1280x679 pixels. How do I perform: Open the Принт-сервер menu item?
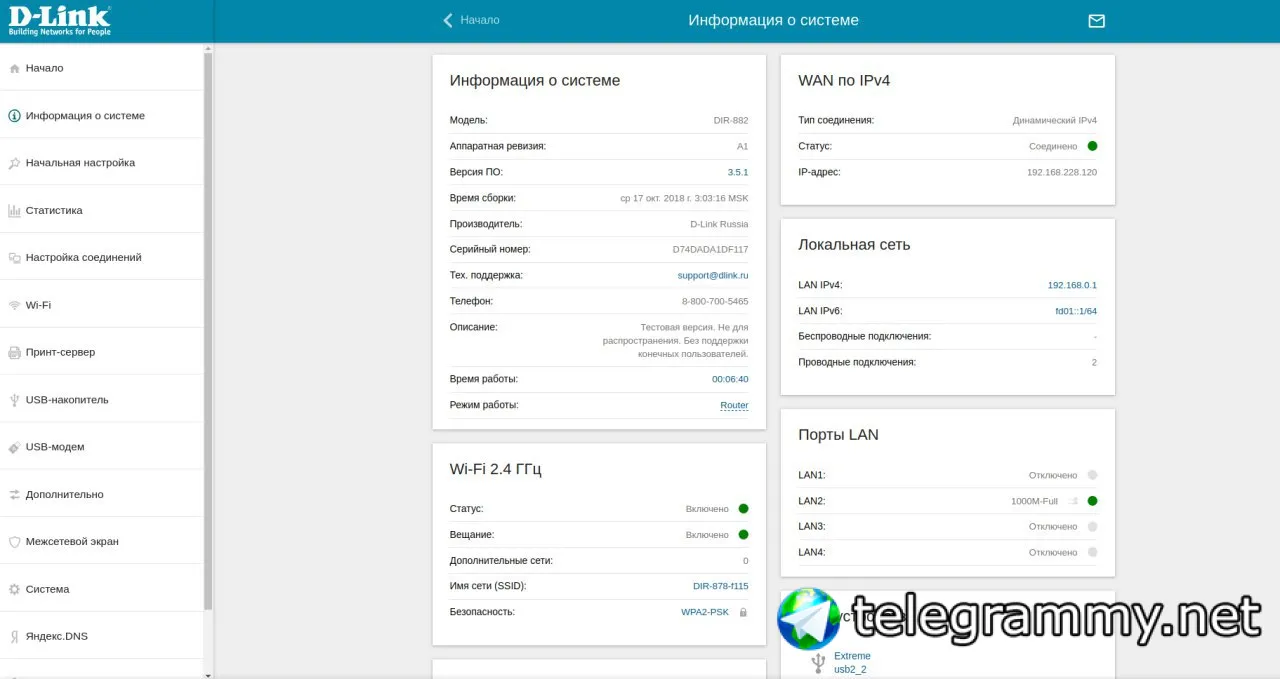point(101,352)
